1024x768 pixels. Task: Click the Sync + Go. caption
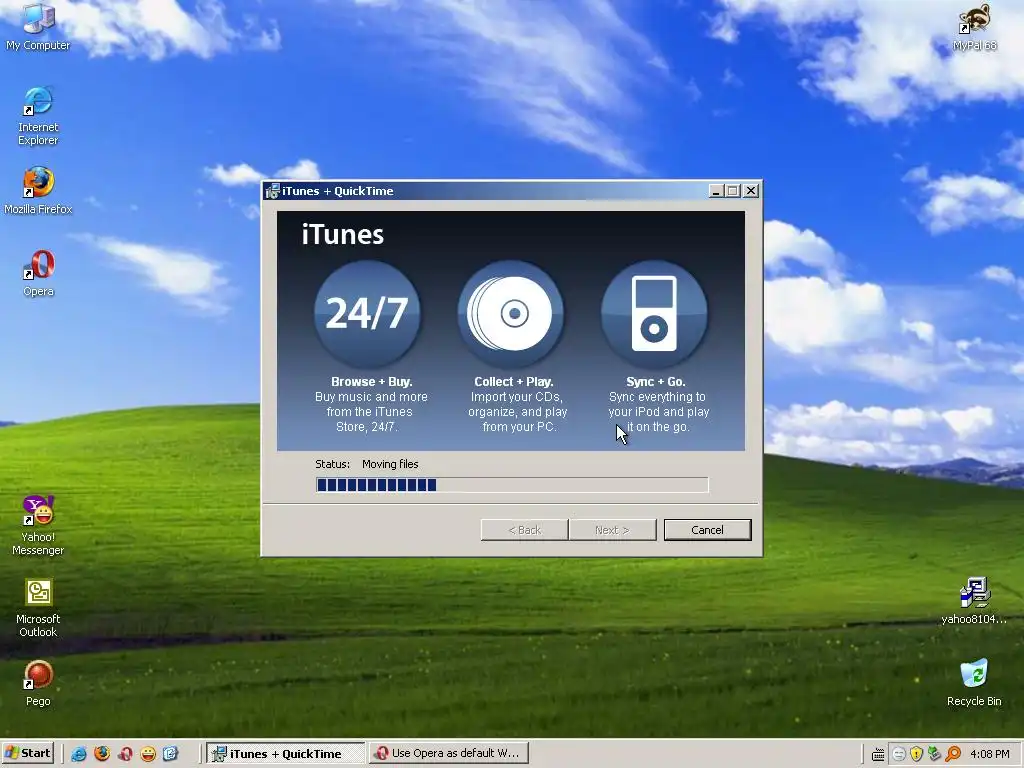click(x=656, y=381)
